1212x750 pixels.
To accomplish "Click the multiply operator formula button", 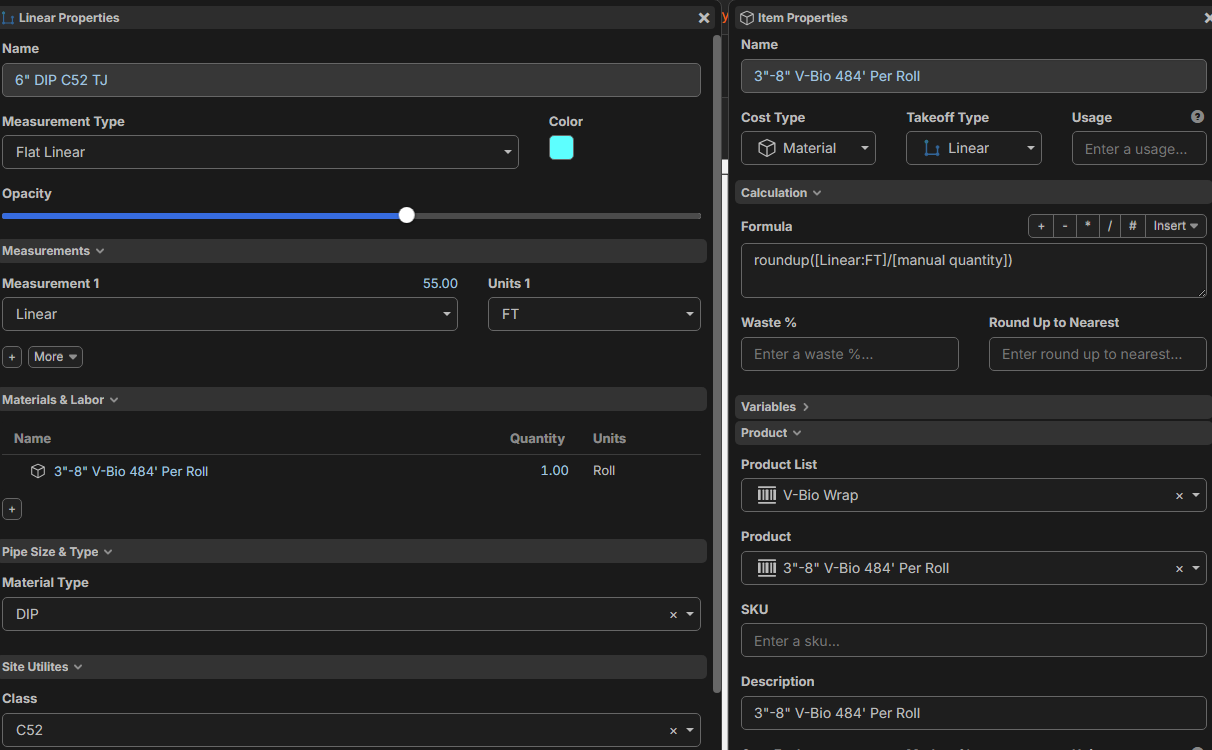I will (1088, 226).
